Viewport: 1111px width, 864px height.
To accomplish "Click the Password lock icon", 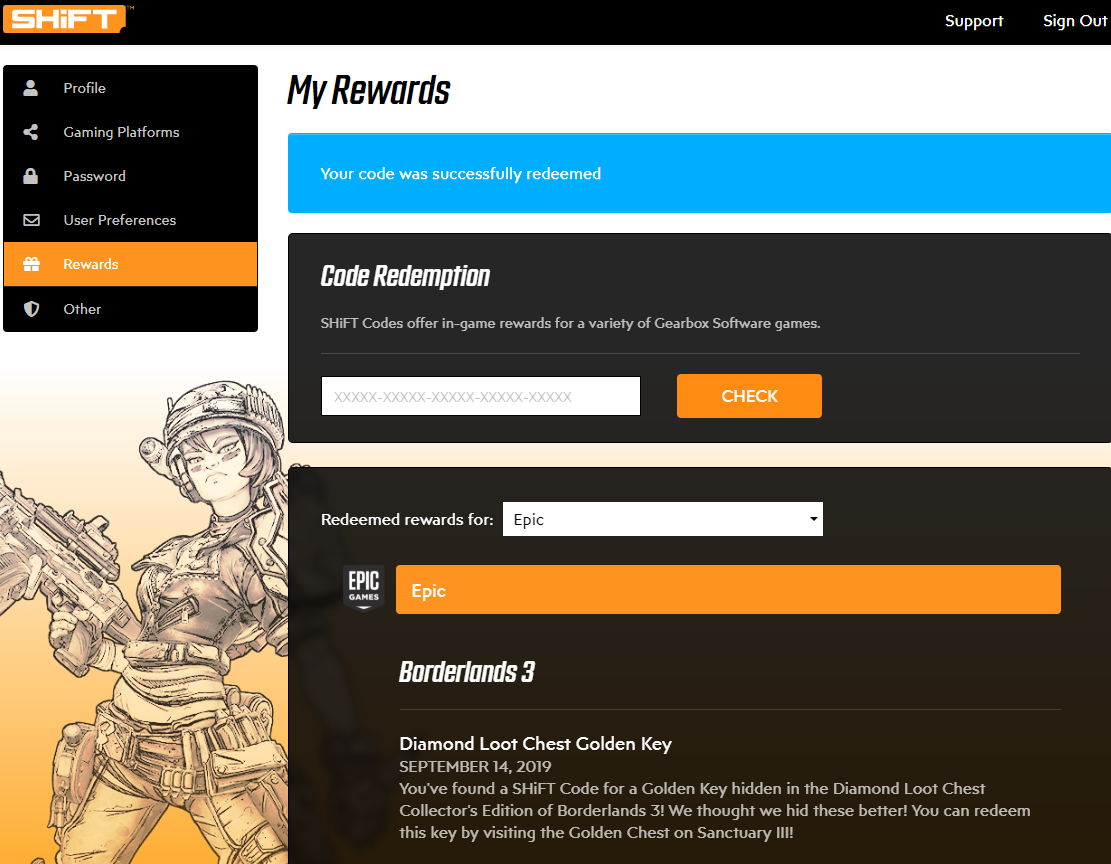I will coord(31,176).
